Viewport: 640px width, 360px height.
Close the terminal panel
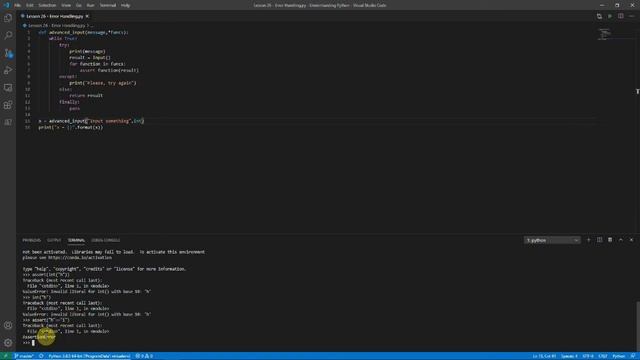[631, 240]
